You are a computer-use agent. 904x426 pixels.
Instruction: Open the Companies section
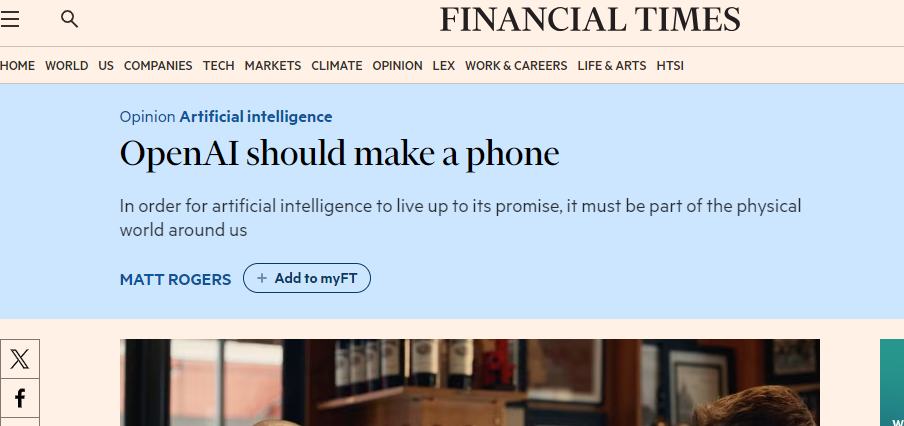[158, 66]
